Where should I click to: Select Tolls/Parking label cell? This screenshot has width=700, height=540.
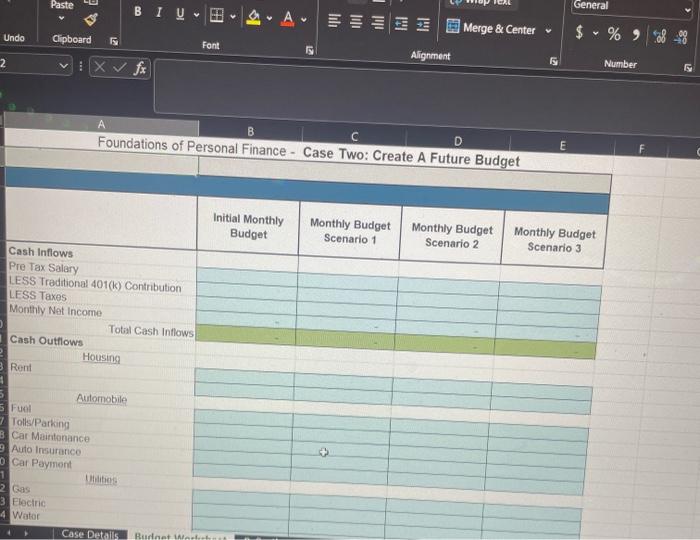pos(40,422)
